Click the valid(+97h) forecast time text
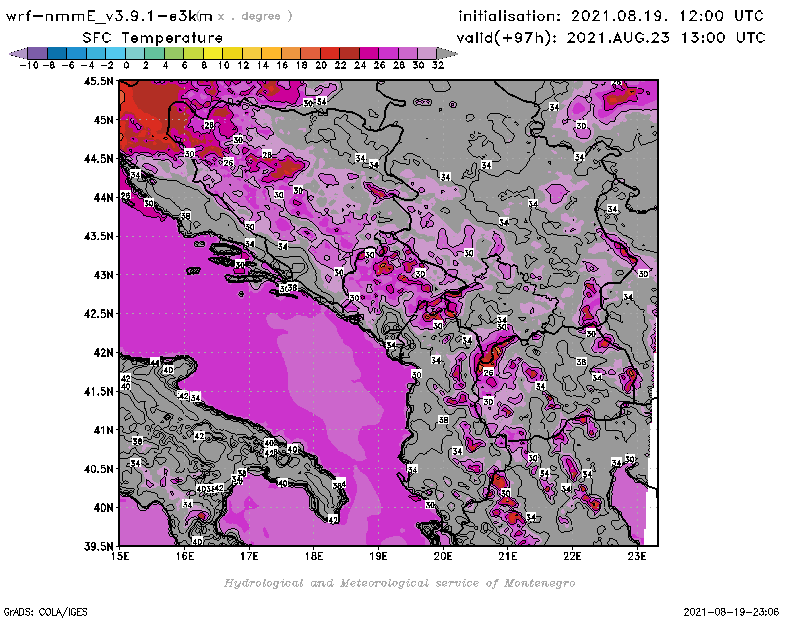Viewport: 800px width, 618px height. coord(611,37)
